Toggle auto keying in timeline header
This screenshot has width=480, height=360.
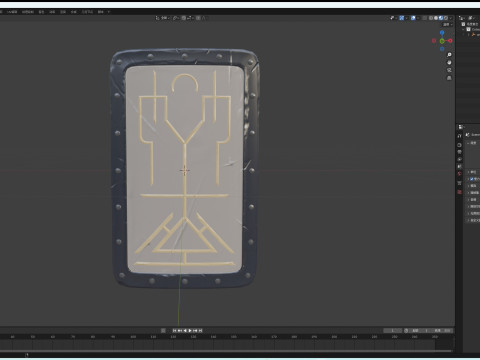coord(163,330)
